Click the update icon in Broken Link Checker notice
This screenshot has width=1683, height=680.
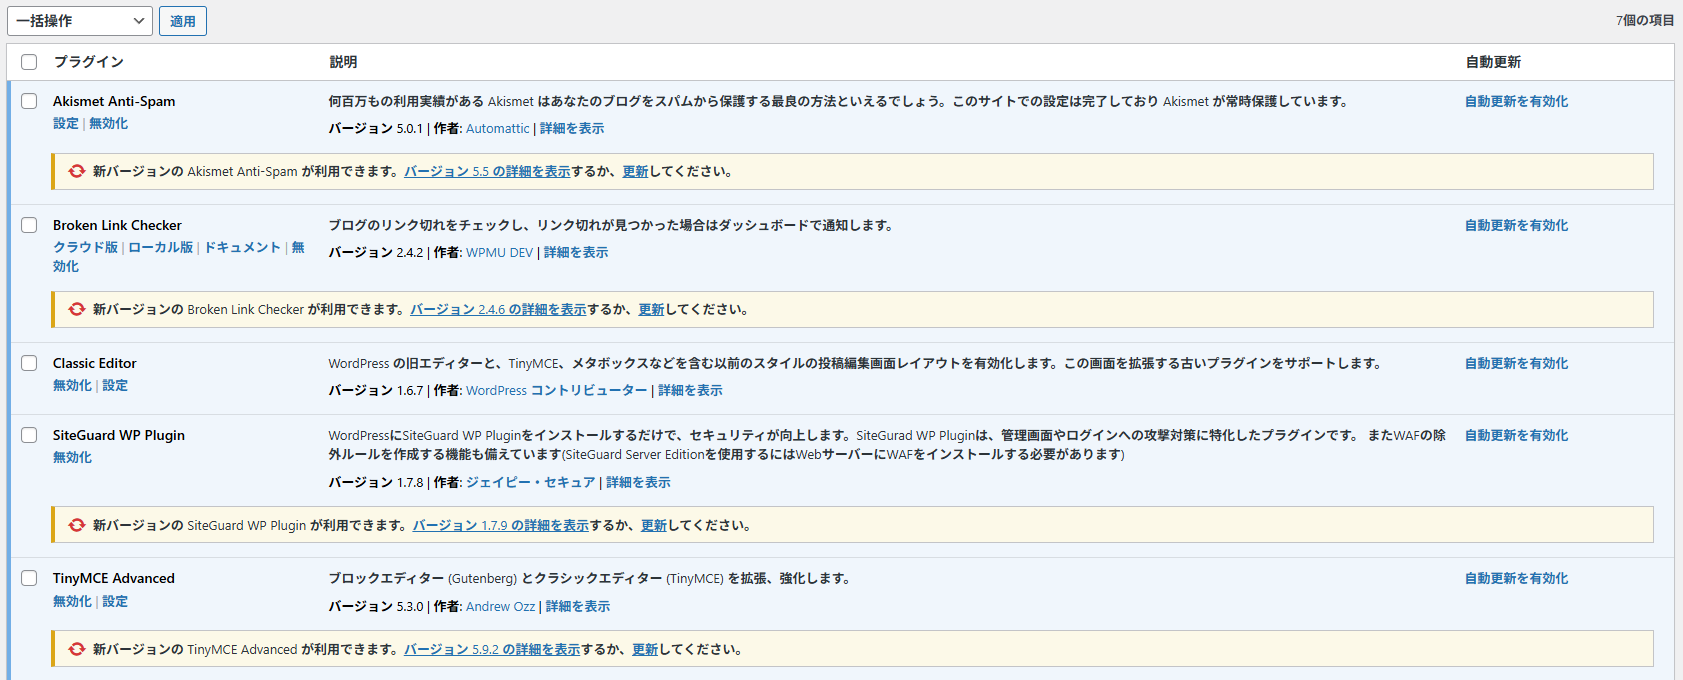coord(77,309)
